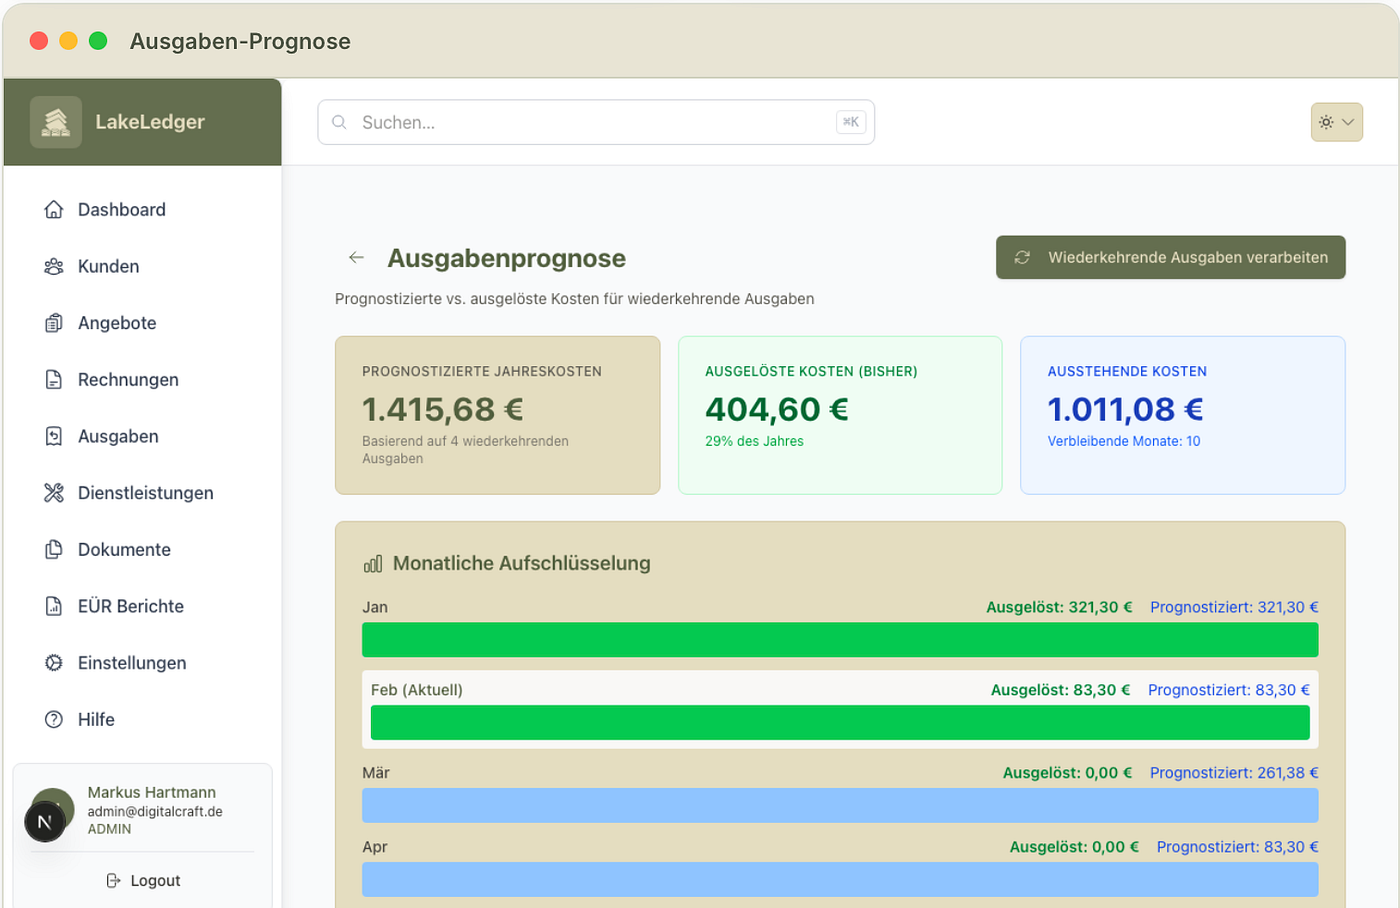Click the Kunden people icon
1400x908 pixels.
(x=54, y=266)
